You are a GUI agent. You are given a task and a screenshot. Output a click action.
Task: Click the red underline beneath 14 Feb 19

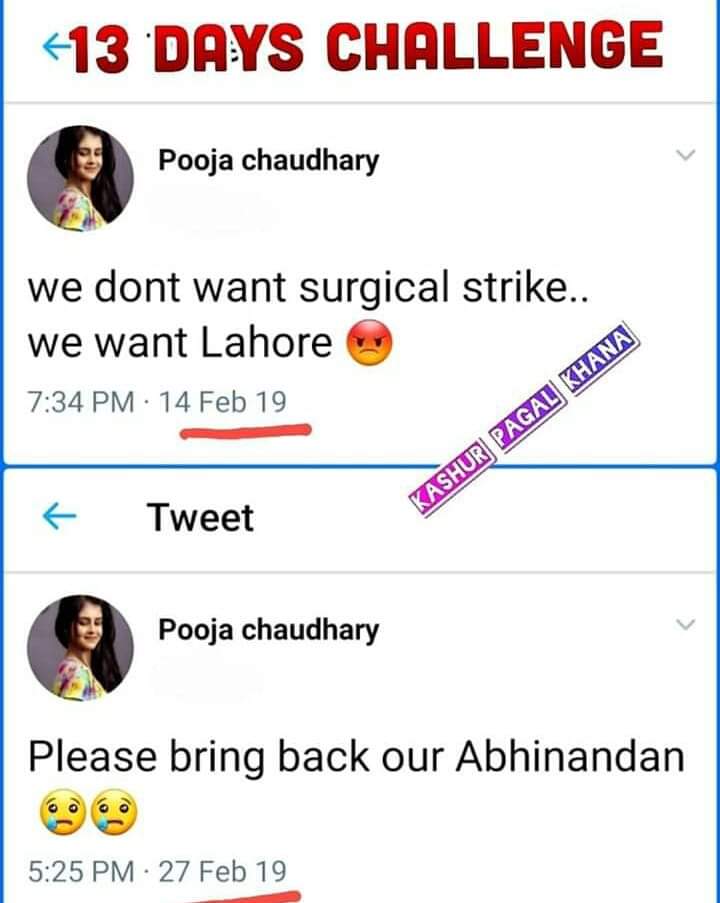[x=246, y=431]
